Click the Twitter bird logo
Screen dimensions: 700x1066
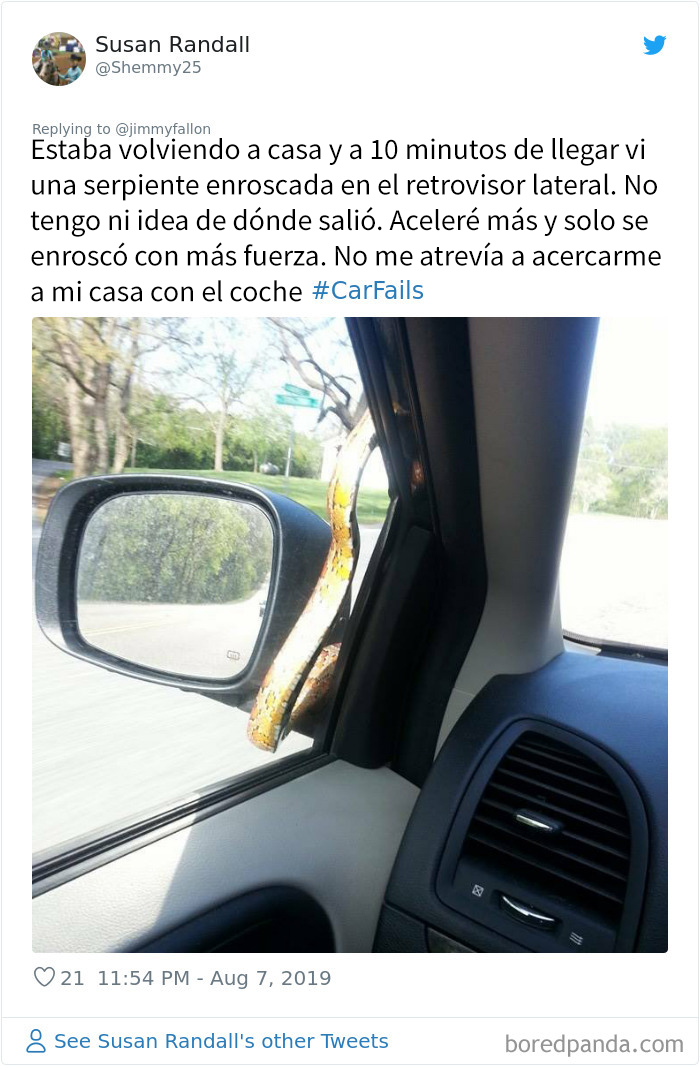654,45
